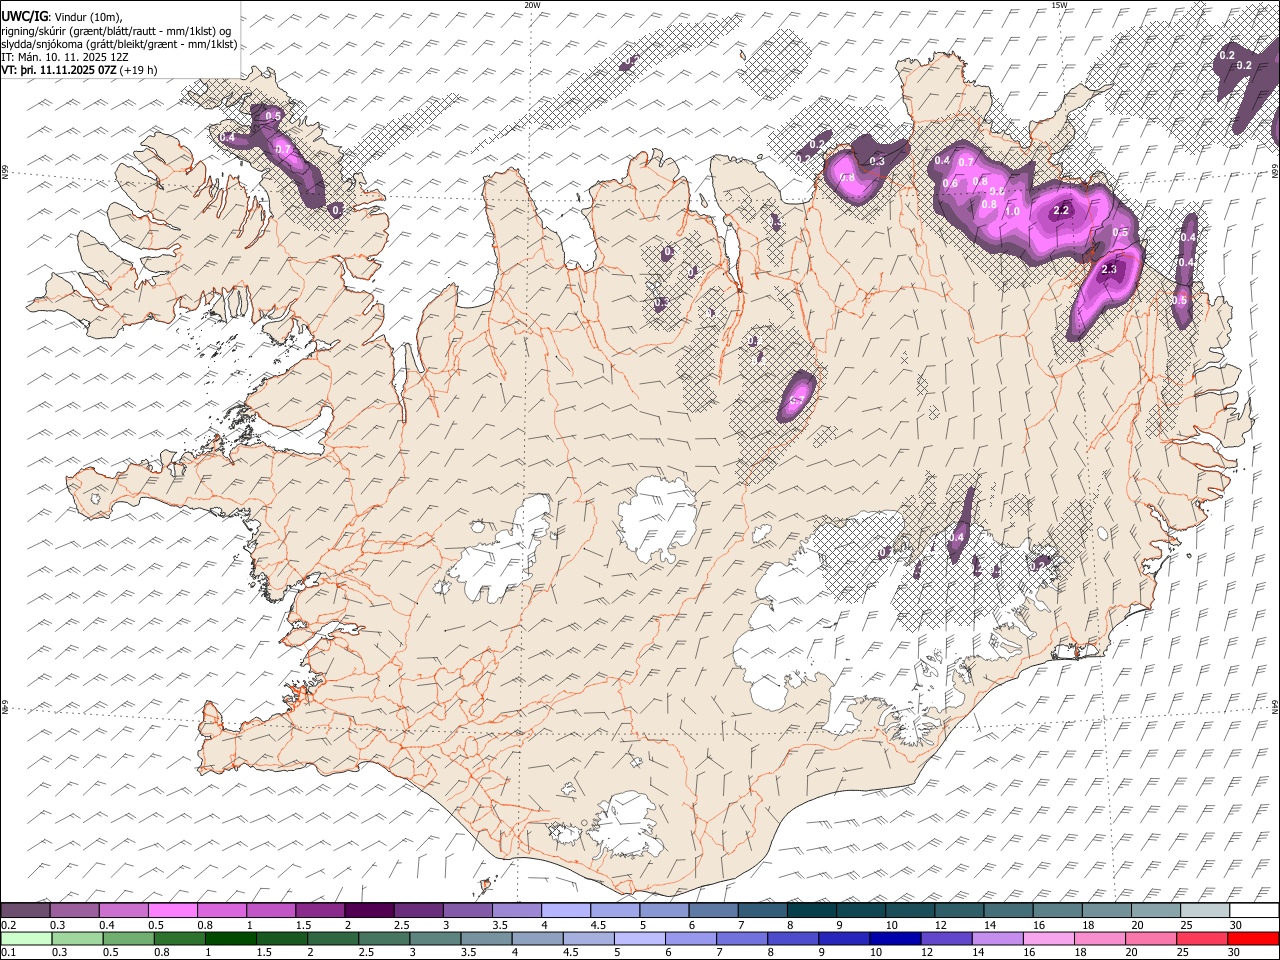
Task: Click the '2.2' precipitation value on the map
Action: 1062,211
